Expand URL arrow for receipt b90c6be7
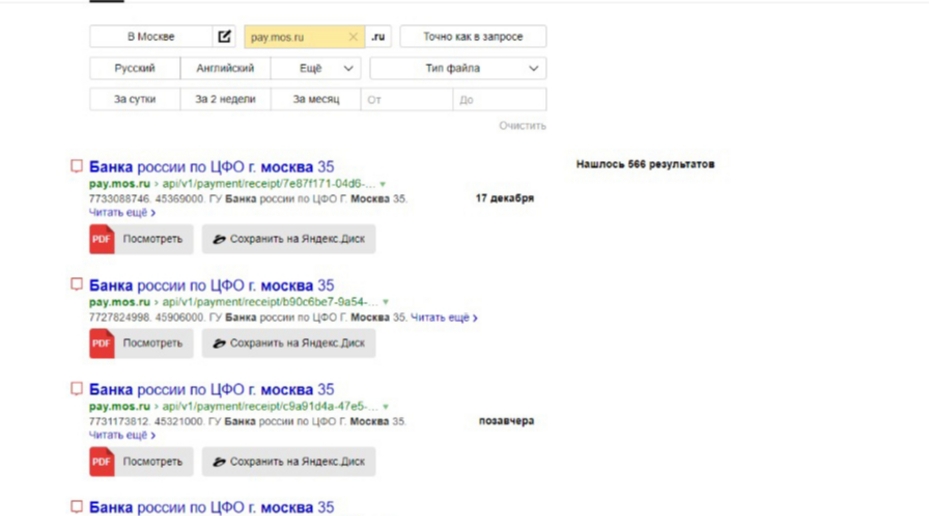This screenshot has width=930, height=516. pos(386,302)
